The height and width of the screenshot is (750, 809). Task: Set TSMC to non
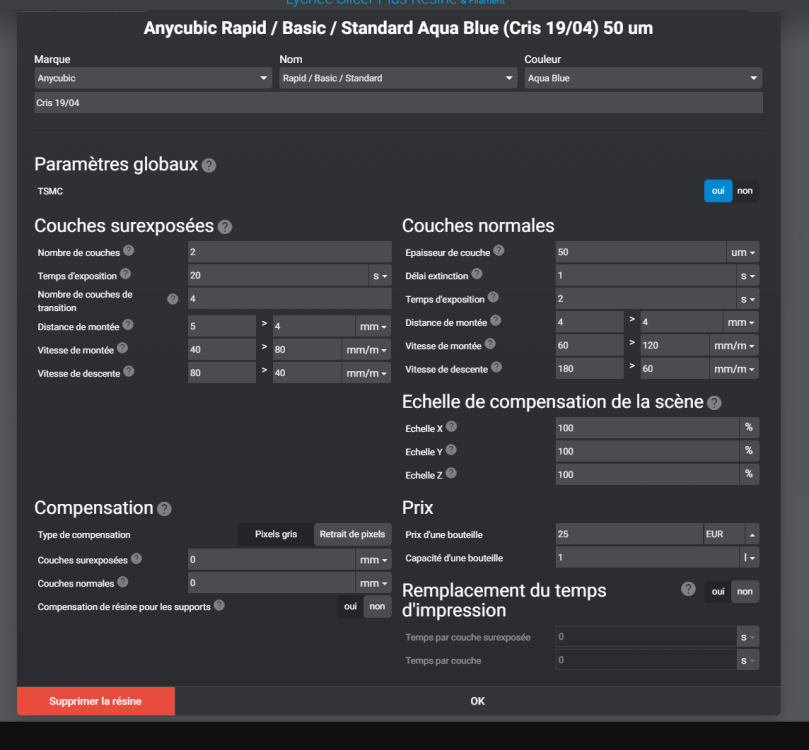point(745,191)
